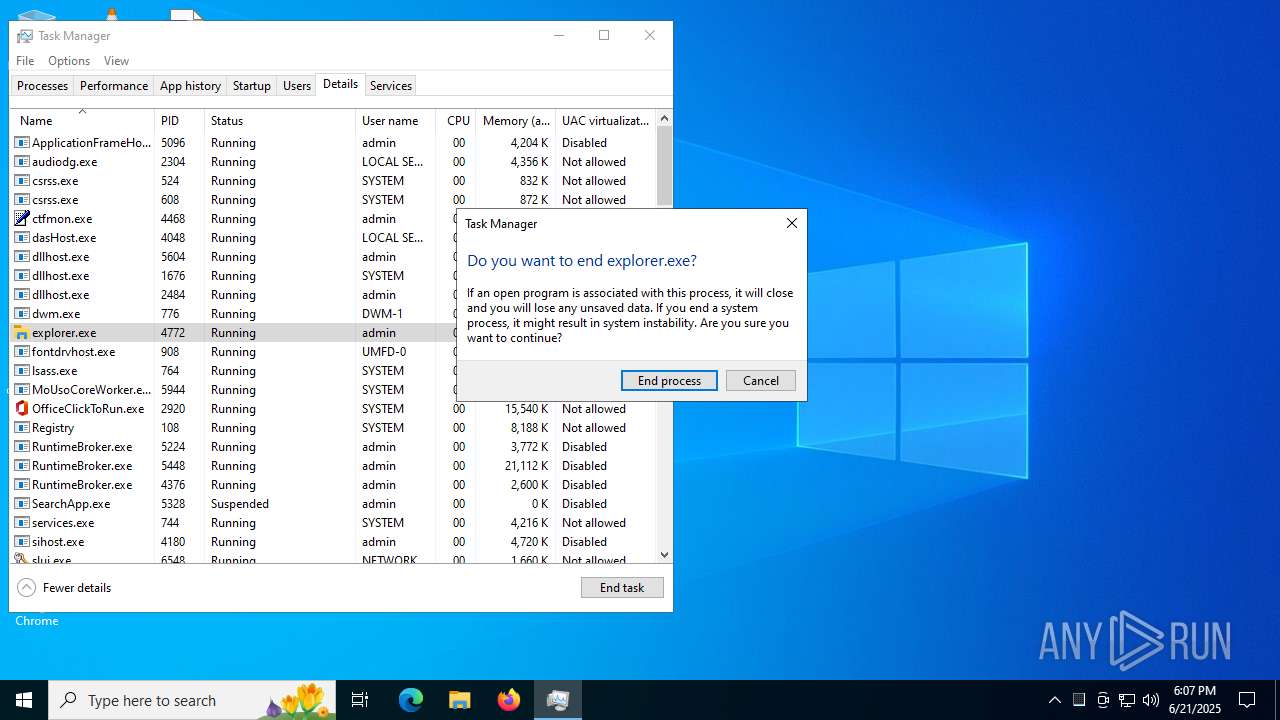The image size is (1280, 720).
Task: Click the lsass.exe process icon
Action: pos(22,371)
